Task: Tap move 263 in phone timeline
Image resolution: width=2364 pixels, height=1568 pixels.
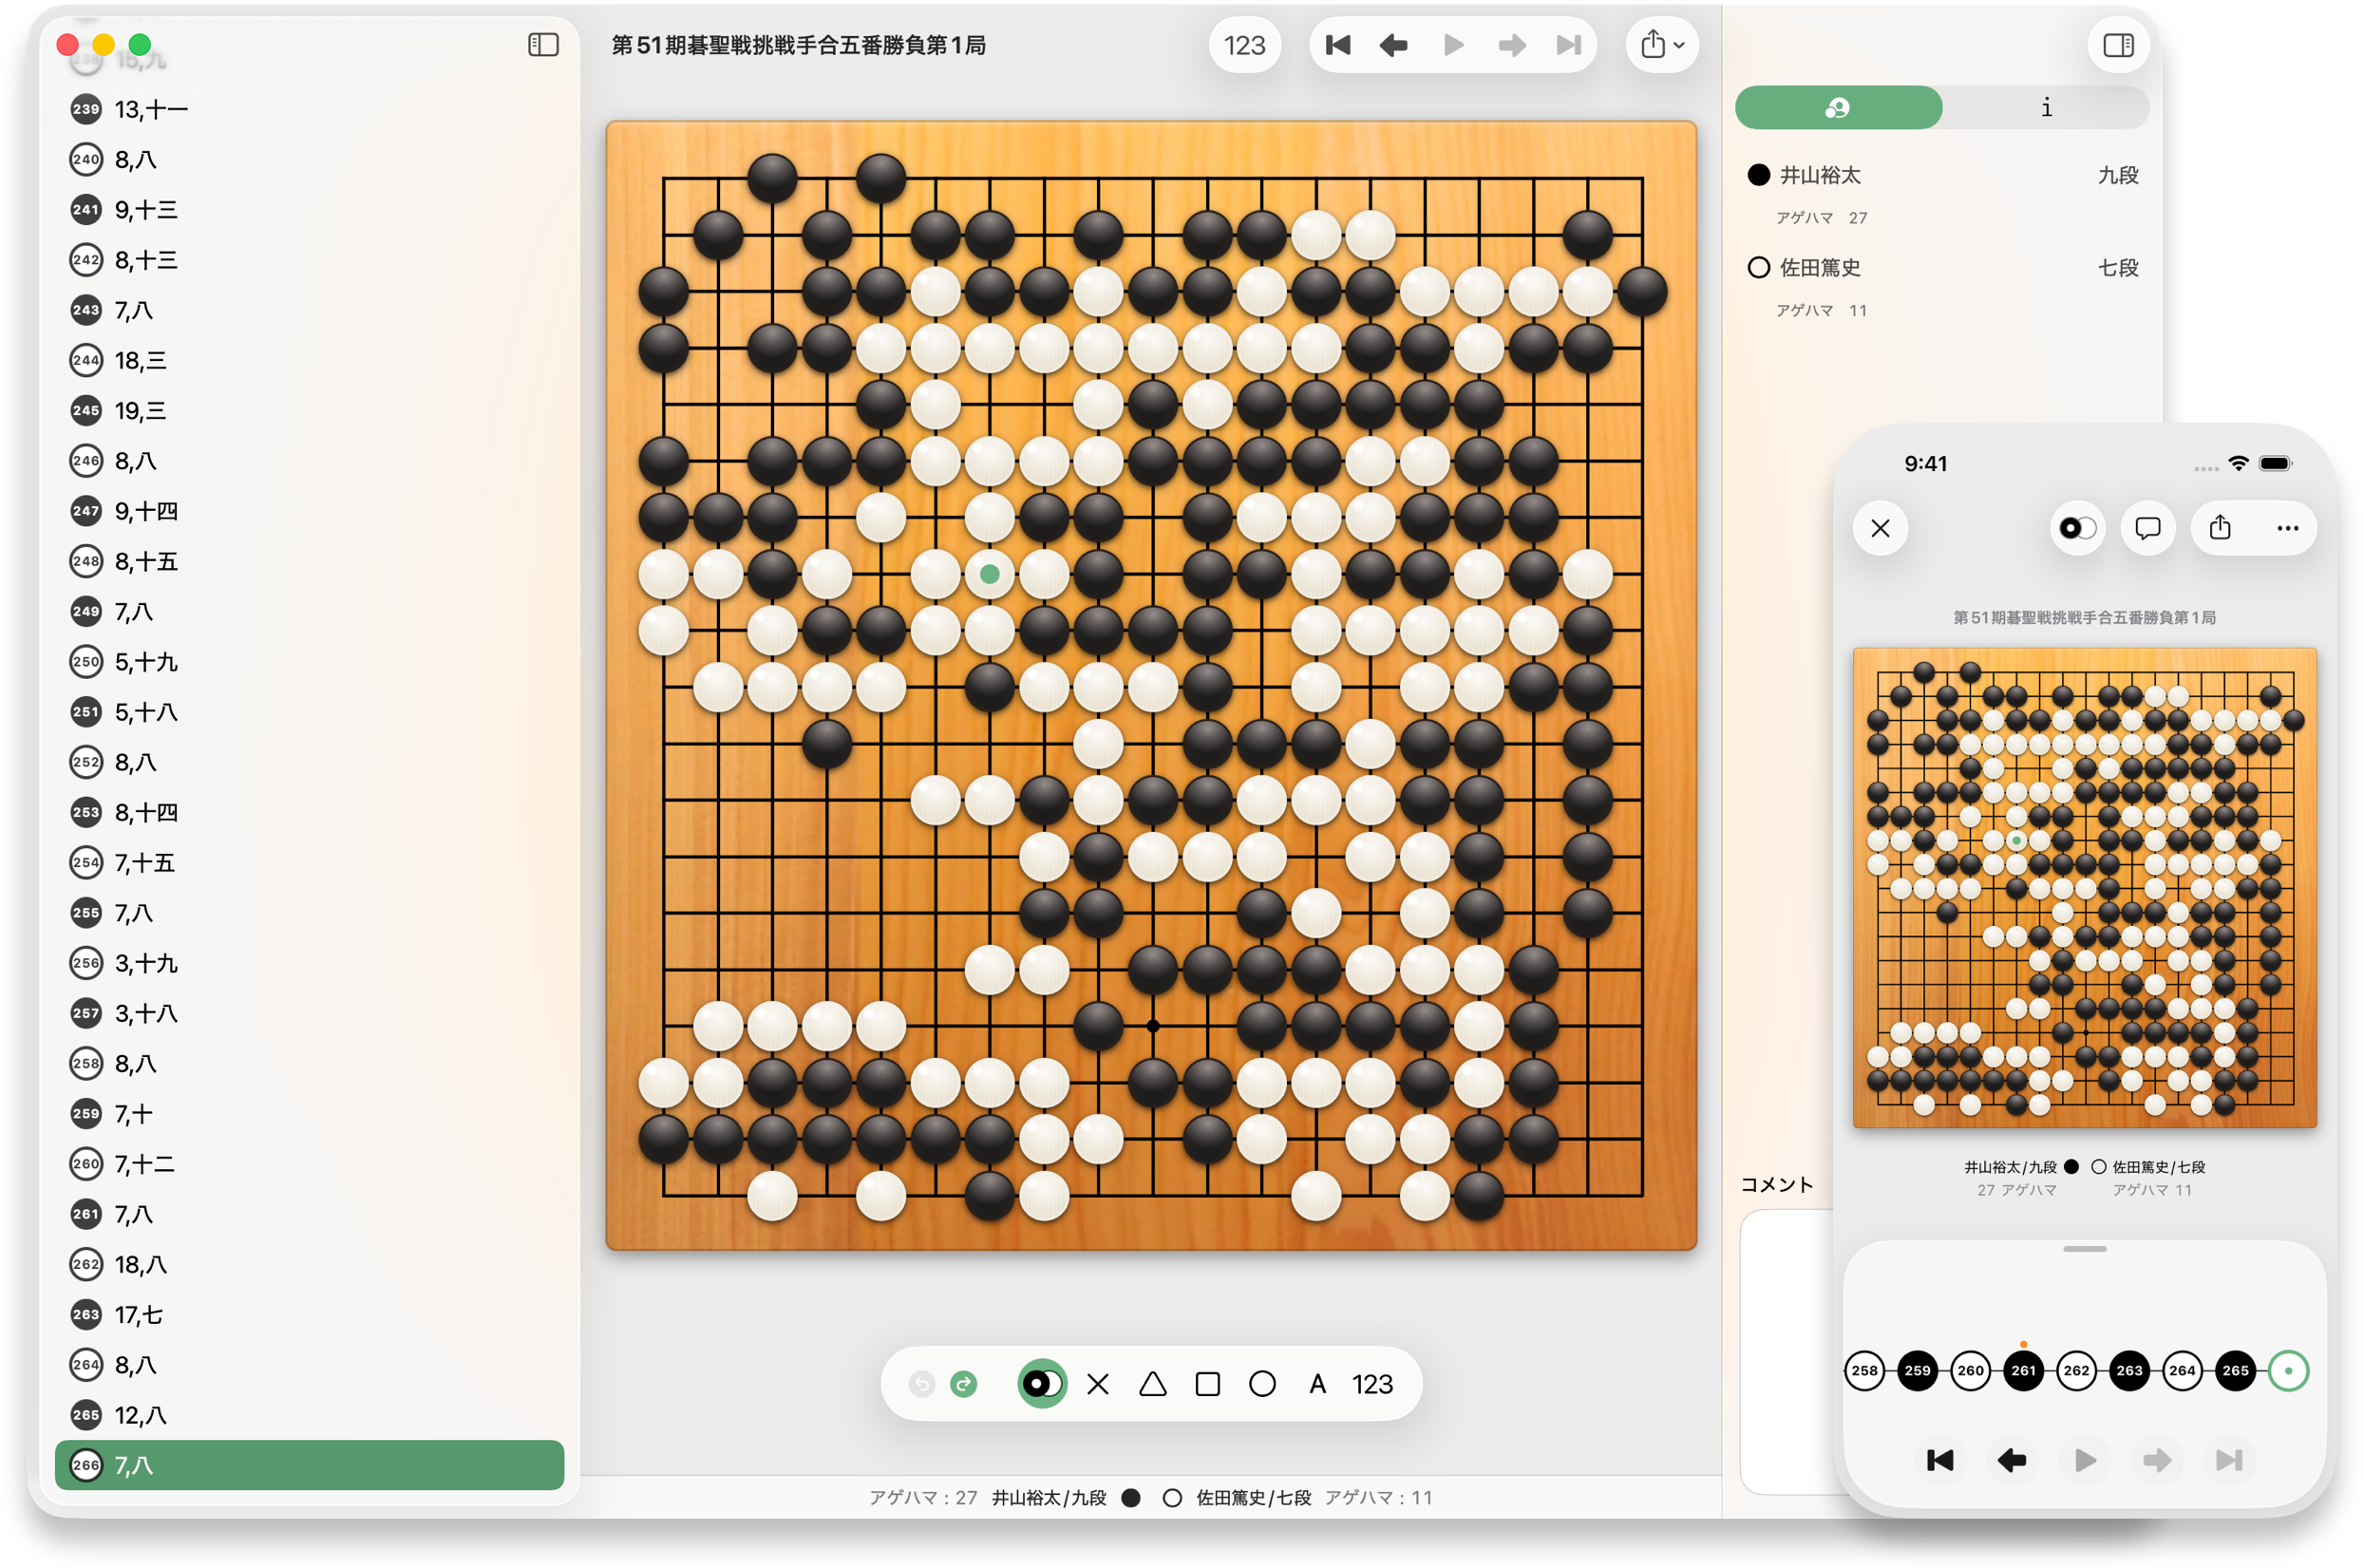Action: point(2130,1371)
